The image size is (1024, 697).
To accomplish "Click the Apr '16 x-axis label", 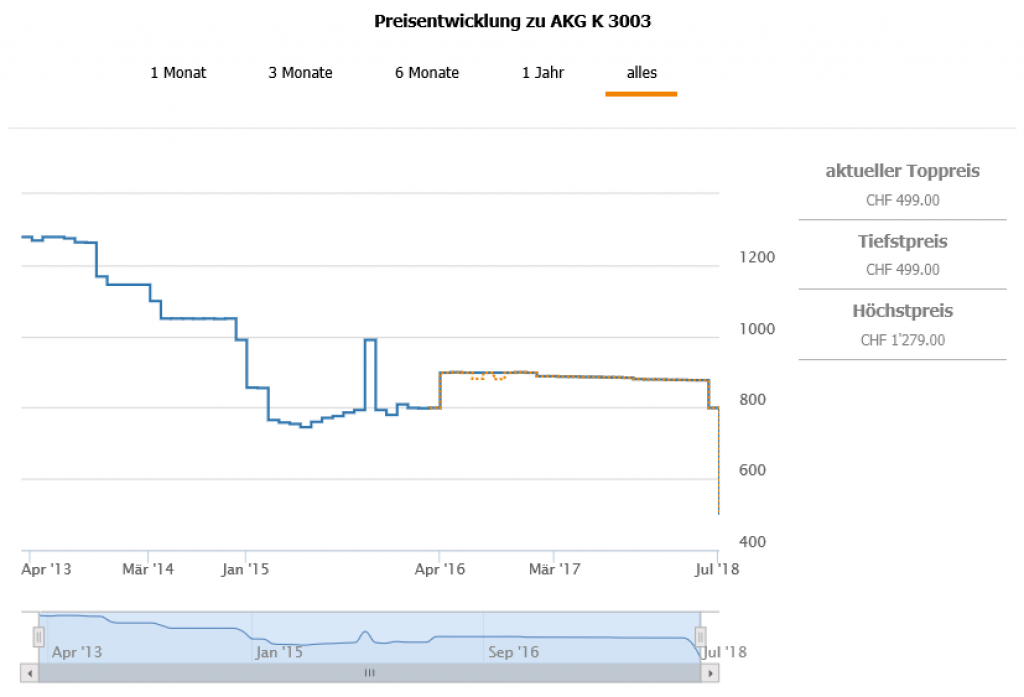I will pos(440,569).
